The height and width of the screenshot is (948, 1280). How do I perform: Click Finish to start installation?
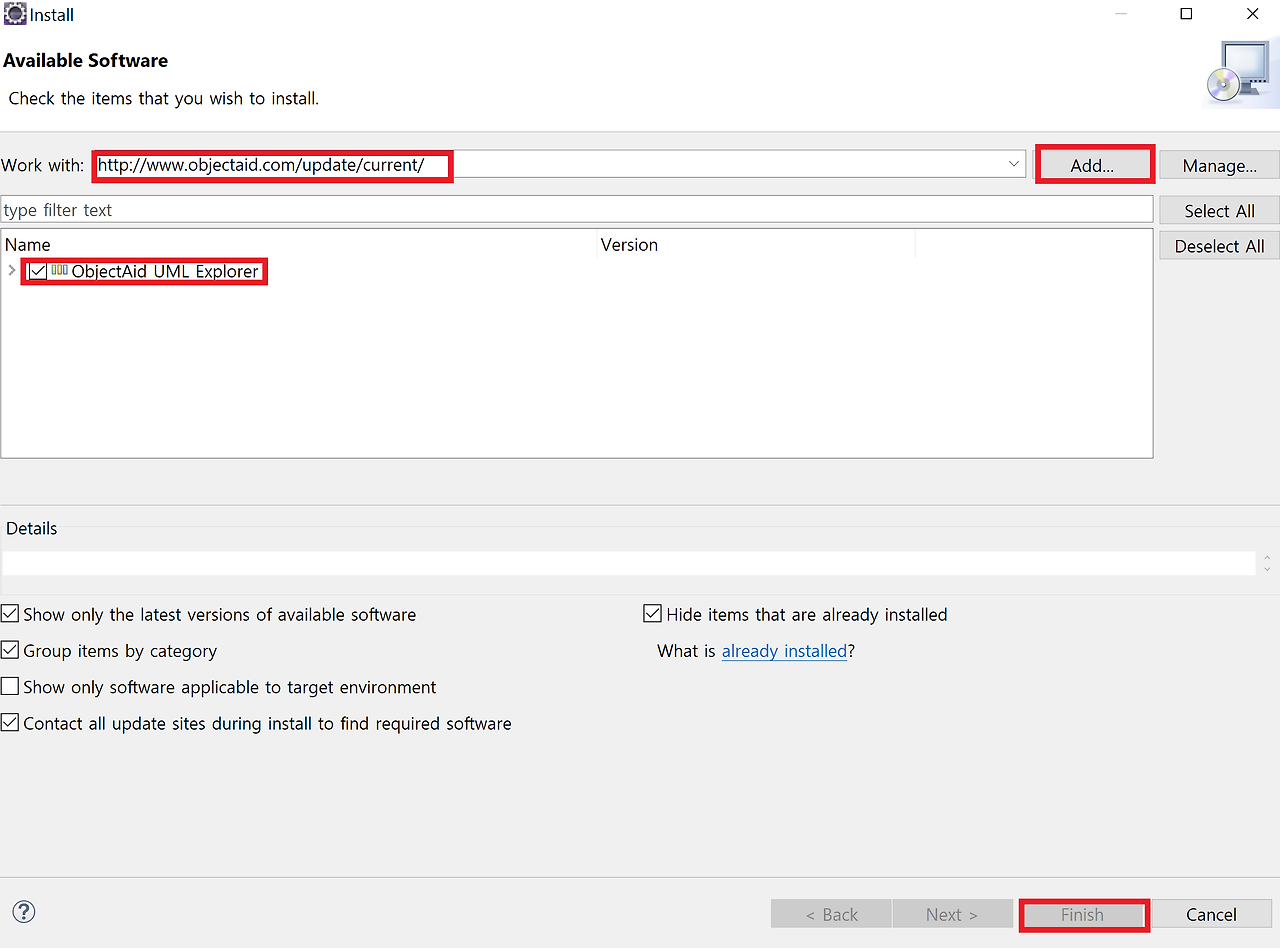tap(1083, 914)
